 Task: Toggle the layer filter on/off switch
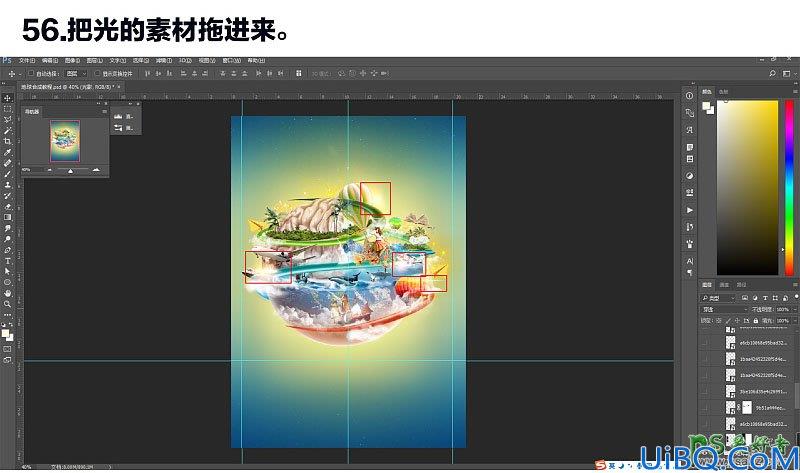[x=796, y=297]
